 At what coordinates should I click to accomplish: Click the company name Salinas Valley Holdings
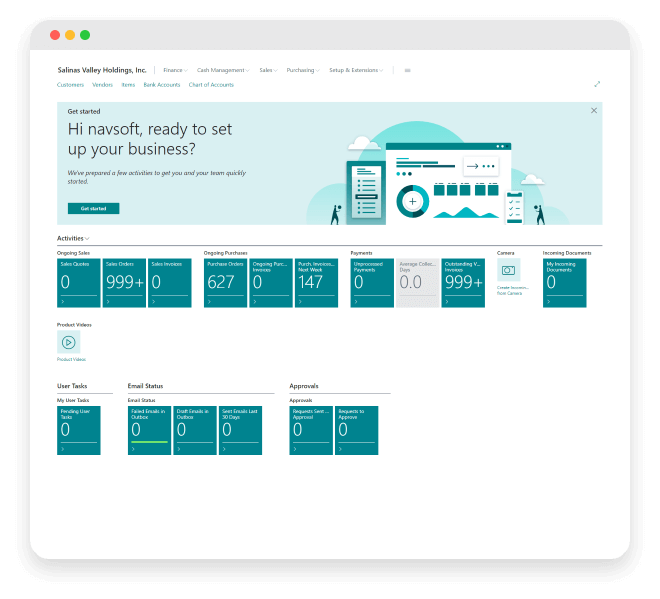click(102, 70)
